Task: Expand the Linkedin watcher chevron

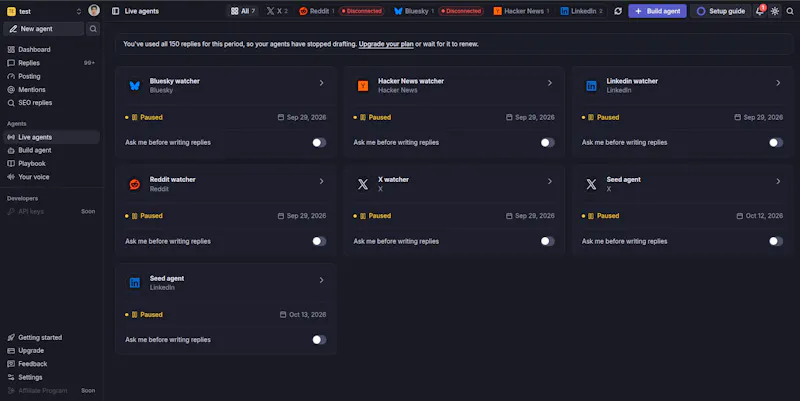Action: pos(778,83)
